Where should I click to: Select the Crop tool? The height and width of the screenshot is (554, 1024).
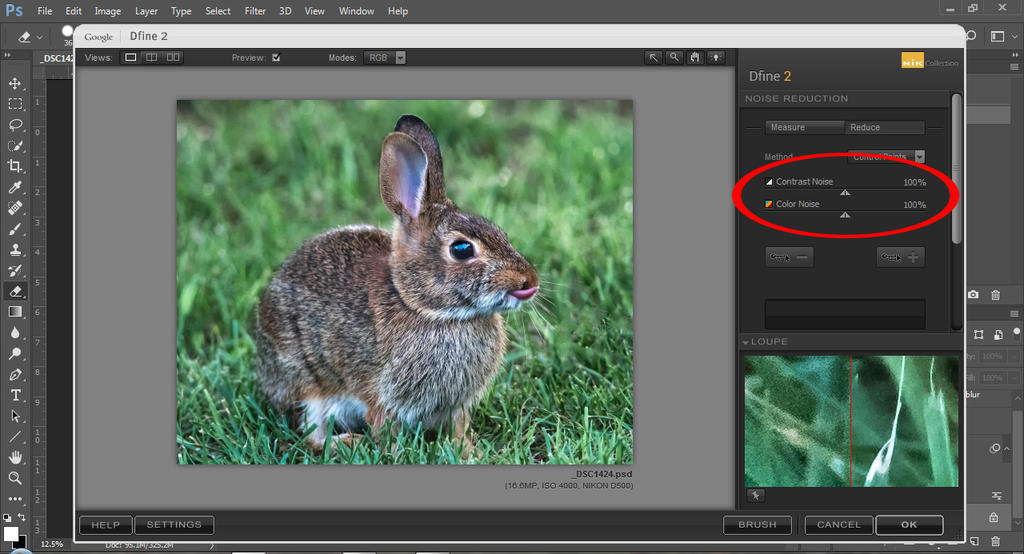pos(15,166)
